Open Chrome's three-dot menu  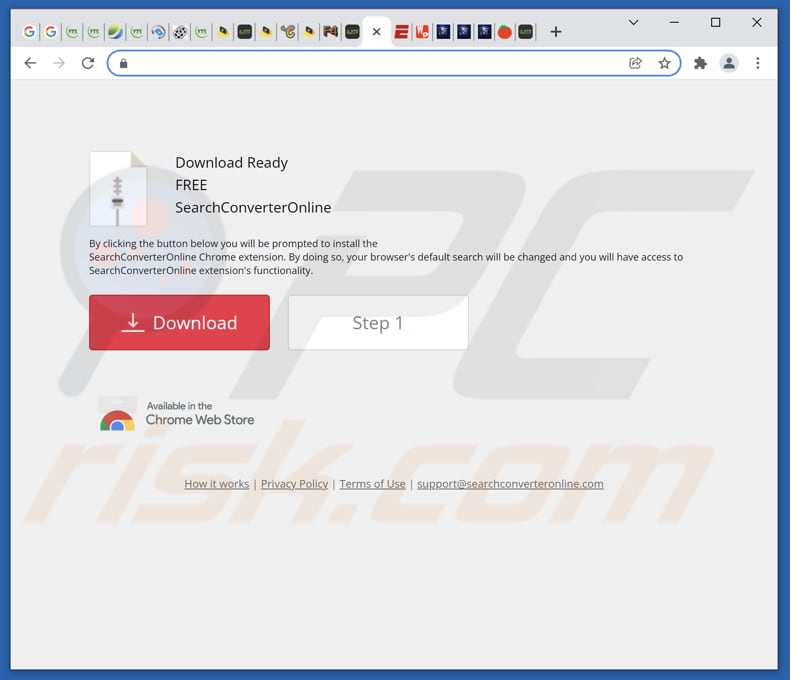[758, 63]
